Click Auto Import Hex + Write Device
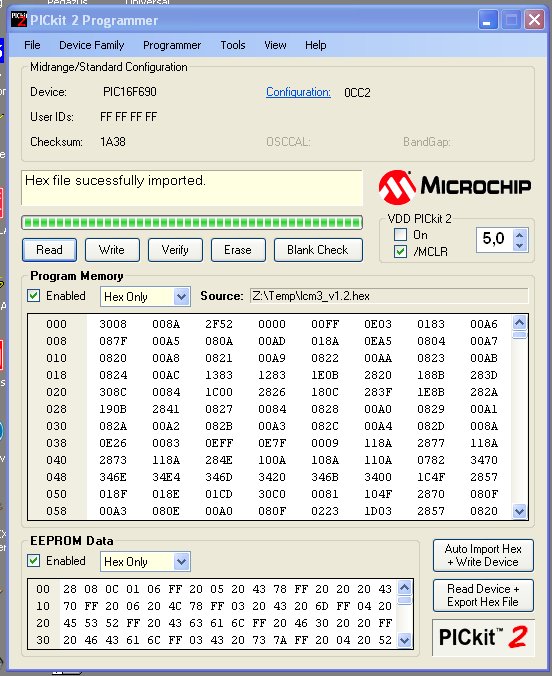 pos(483,555)
